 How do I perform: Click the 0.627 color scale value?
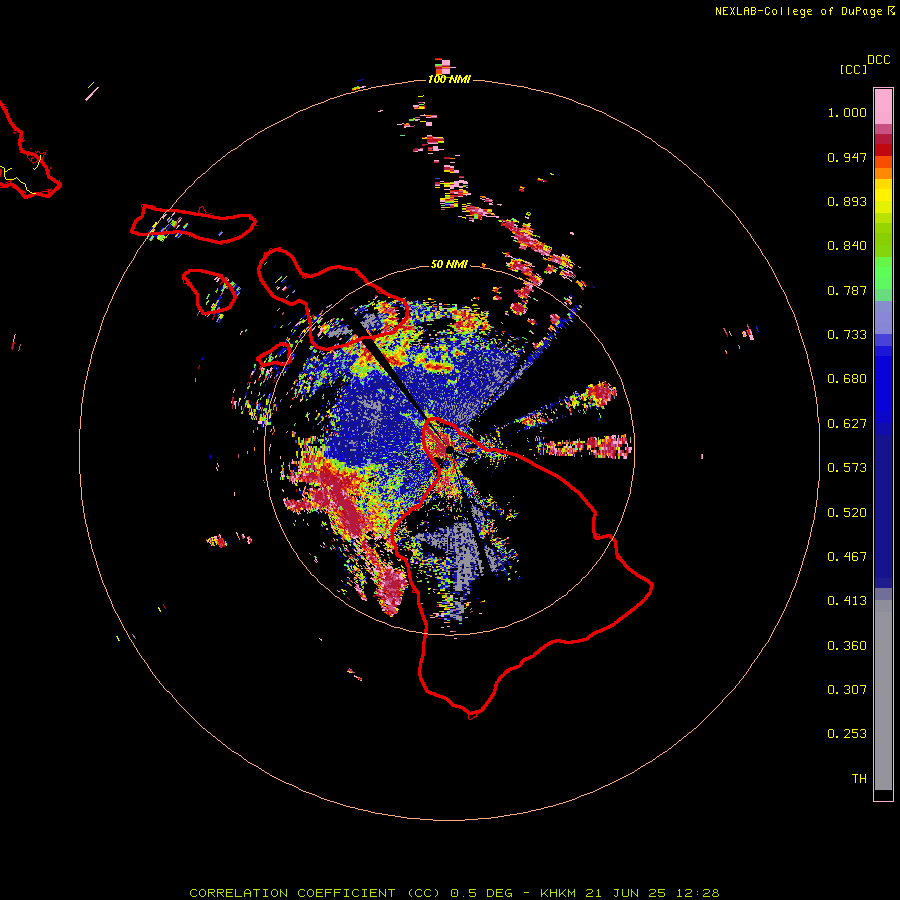[x=847, y=424]
